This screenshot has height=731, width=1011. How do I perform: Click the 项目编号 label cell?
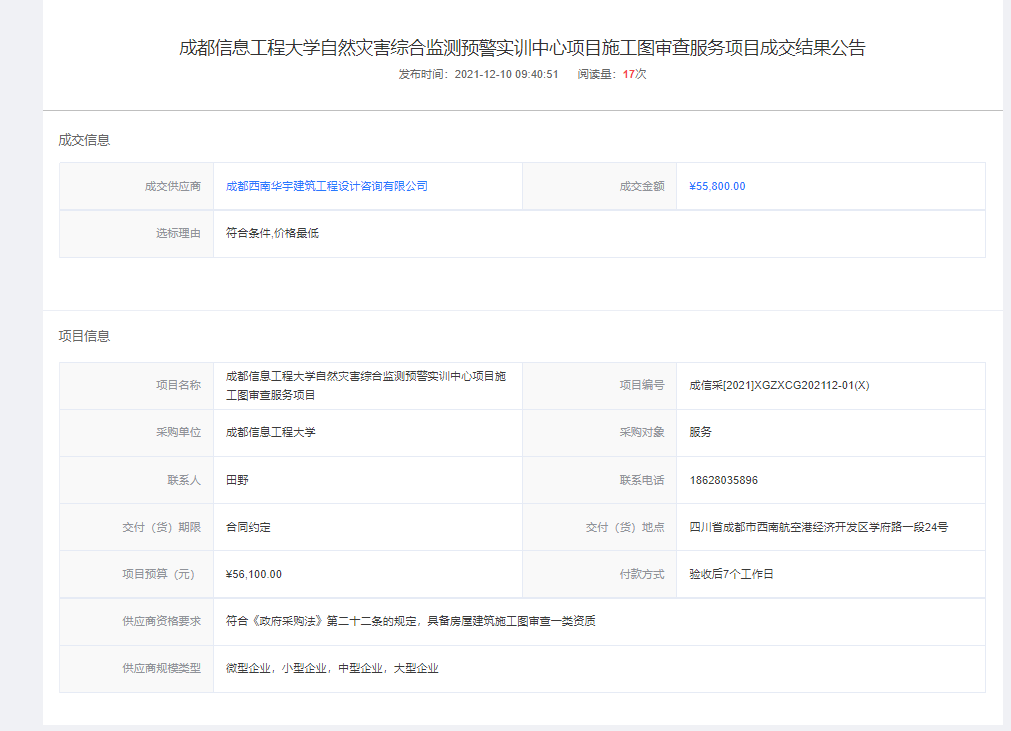[600, 385]
